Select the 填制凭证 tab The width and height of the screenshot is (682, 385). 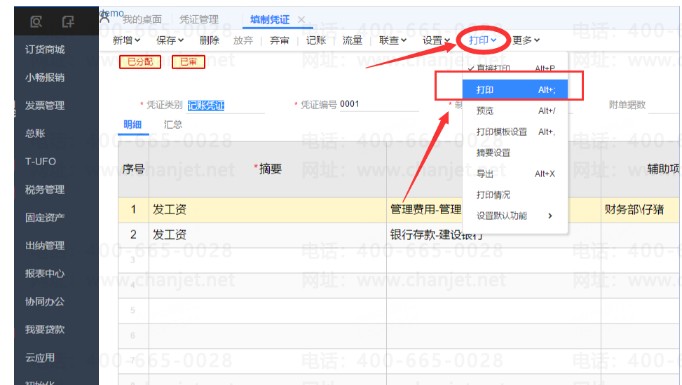tap(270, 20)
